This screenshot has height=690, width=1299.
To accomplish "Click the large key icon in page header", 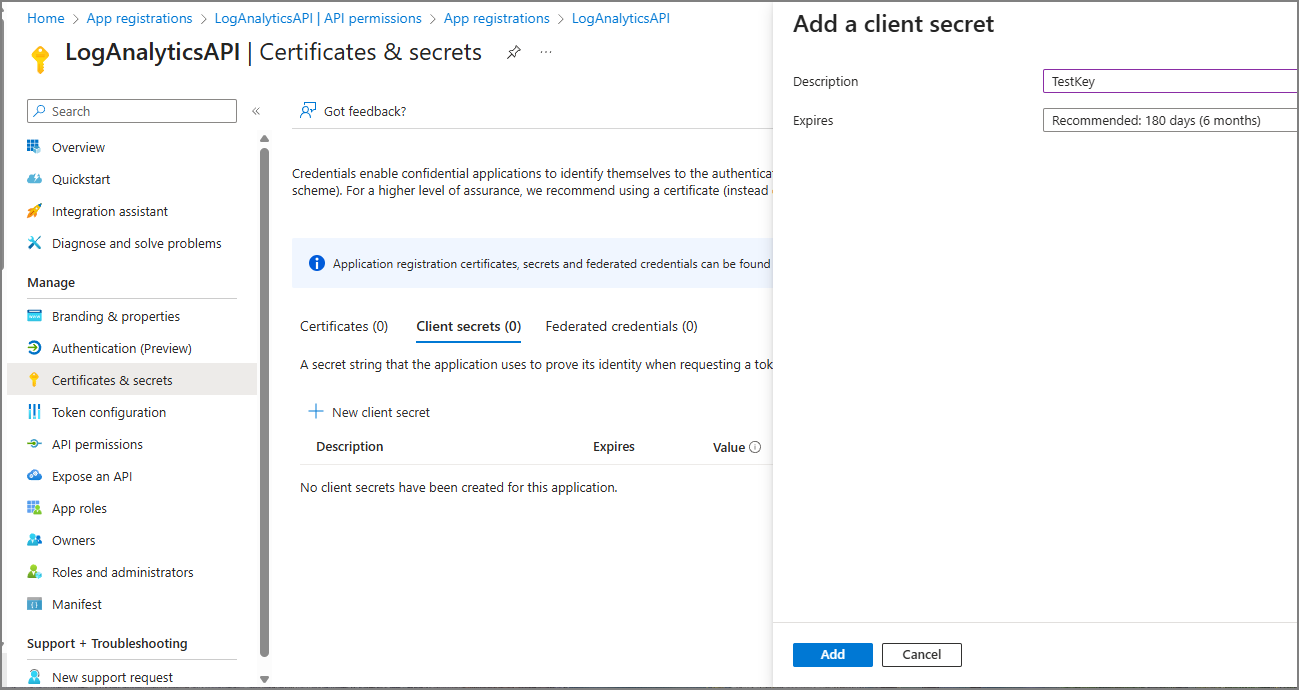I will [40, 59].
